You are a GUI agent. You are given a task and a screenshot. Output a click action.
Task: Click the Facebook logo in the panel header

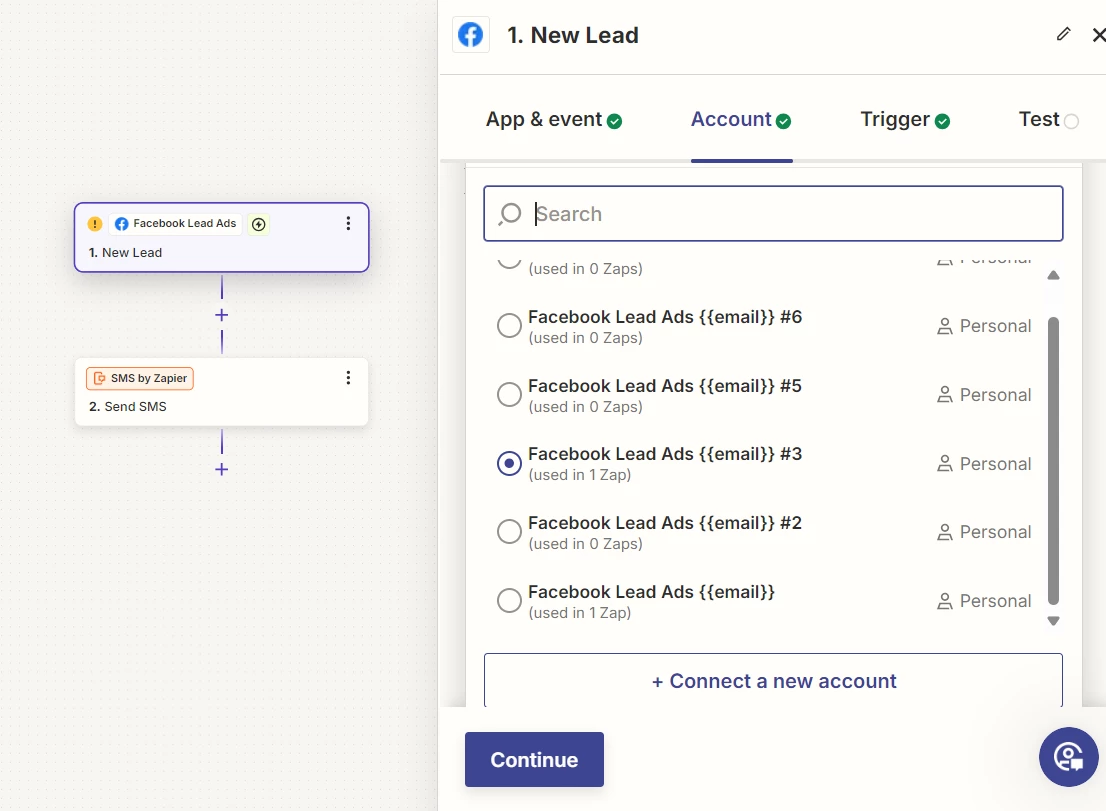click(x=471, y=35)
